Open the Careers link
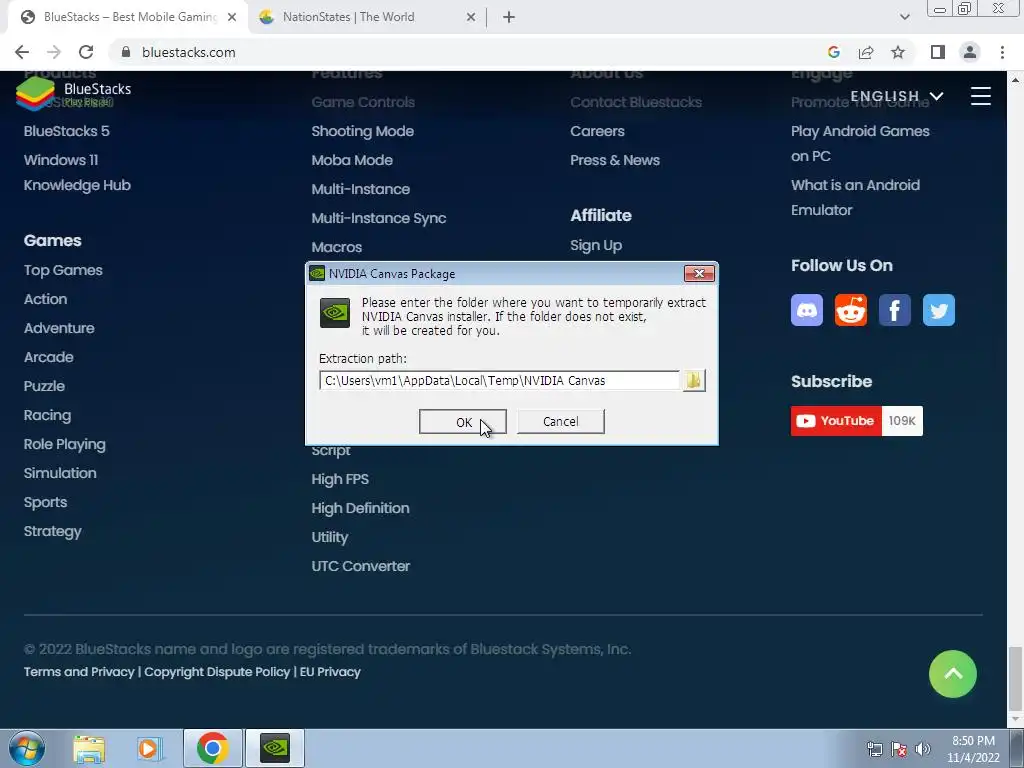Viewport: 1024px width, 768px height. coord(597,131)
